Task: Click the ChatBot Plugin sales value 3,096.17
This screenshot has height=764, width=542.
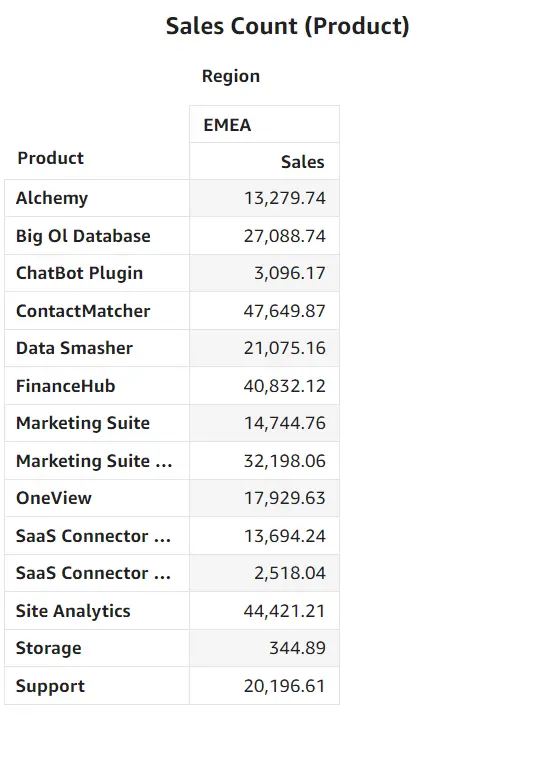Action: click(x=290, y=273)
